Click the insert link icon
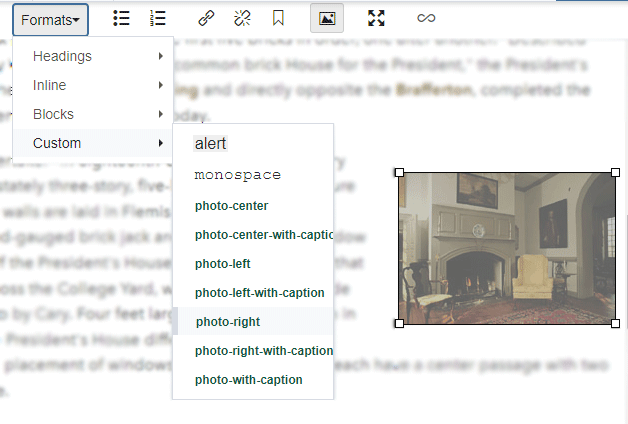Viewport: 628px width, 424px height. (x=206, y=18)
